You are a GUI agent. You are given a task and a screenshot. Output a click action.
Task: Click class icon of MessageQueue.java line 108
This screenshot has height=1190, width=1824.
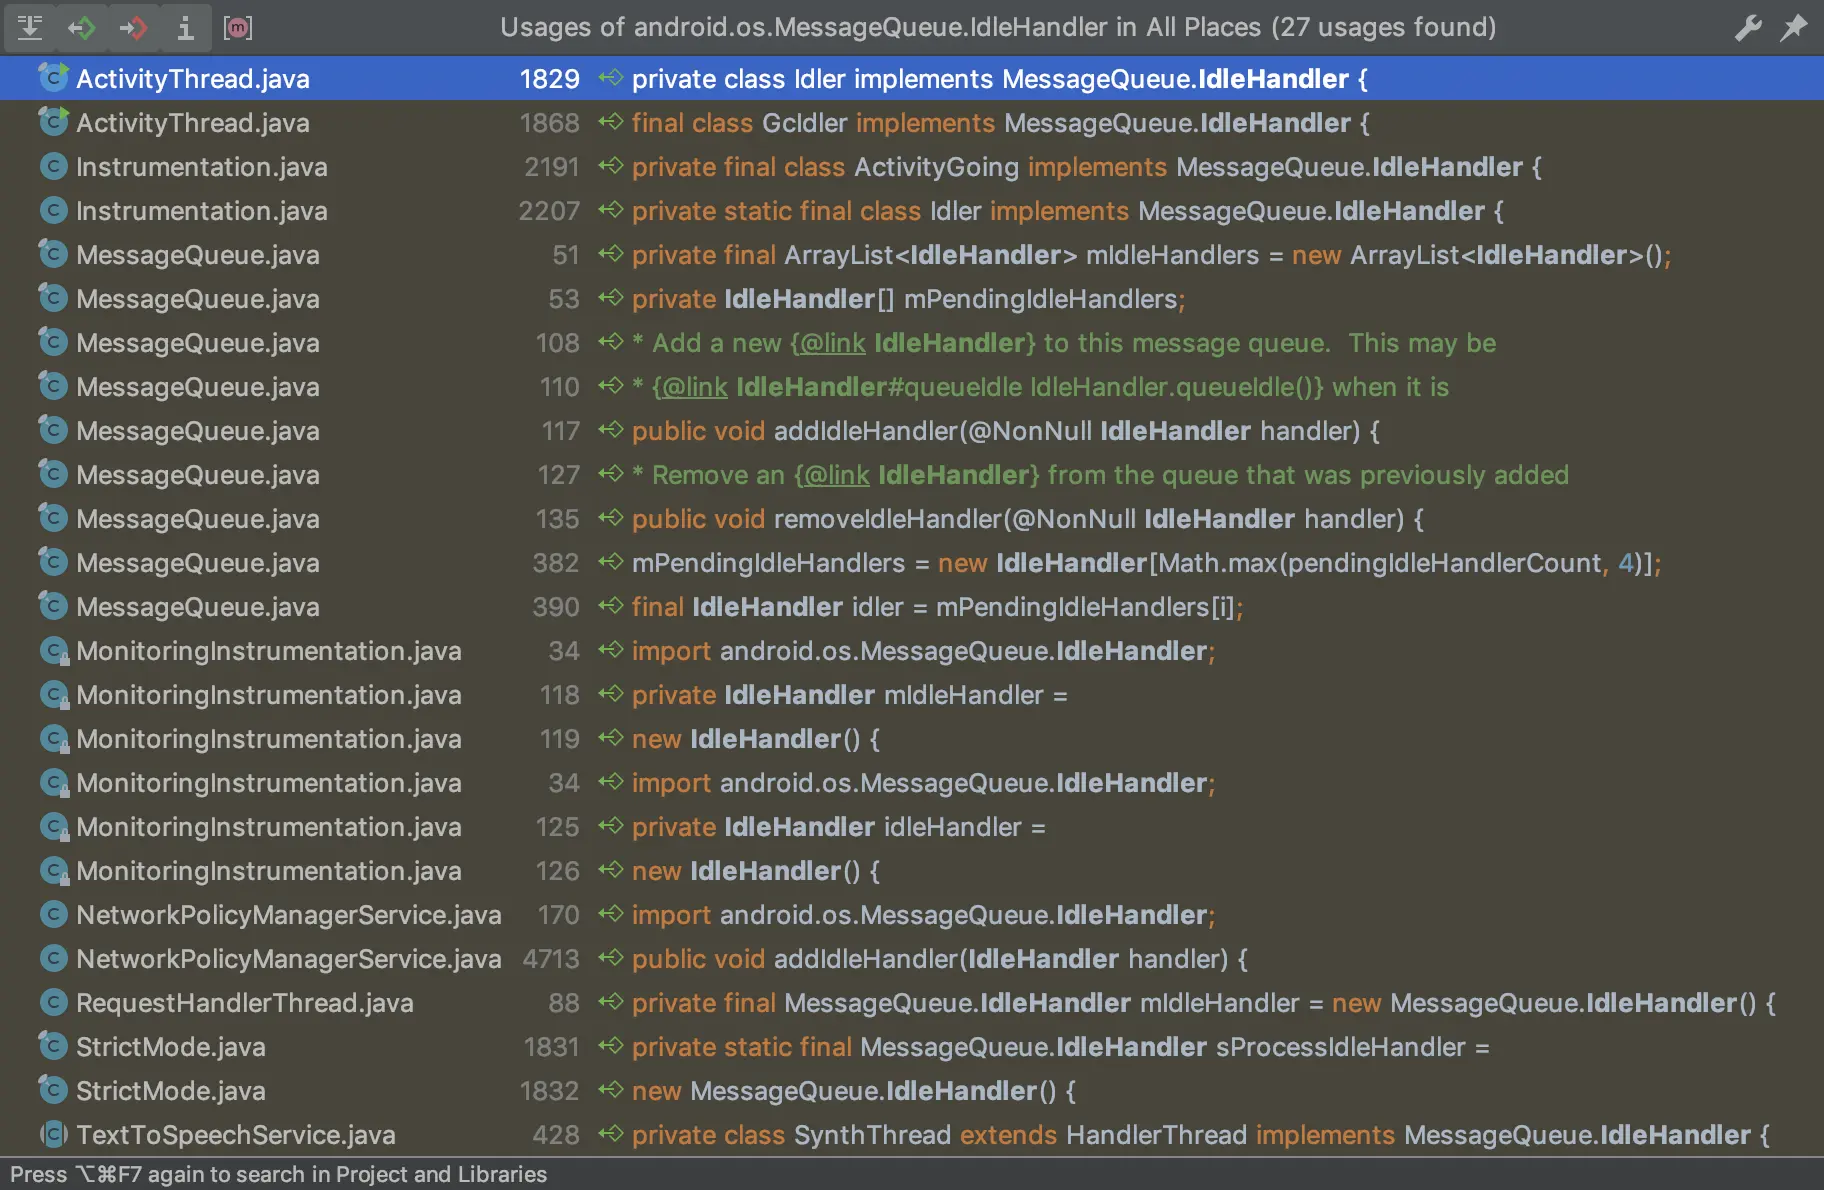tap(53, 342)
